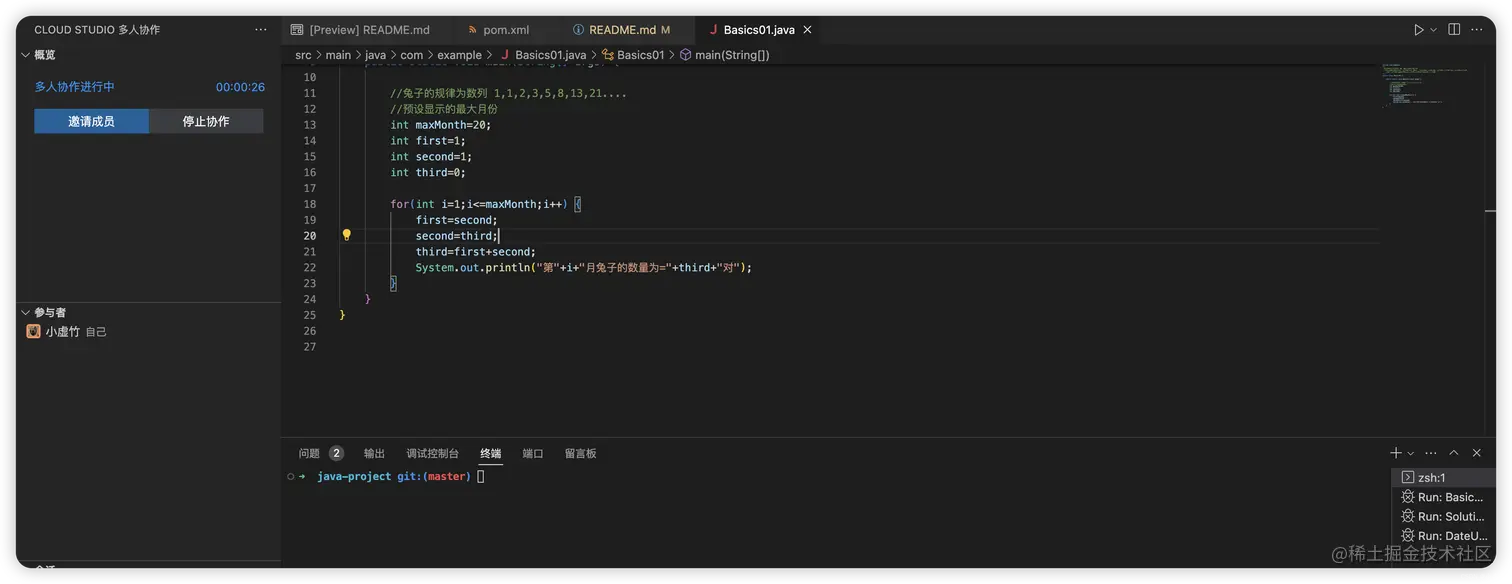Open the 问题 panel tab

click(x=309, y=453)
